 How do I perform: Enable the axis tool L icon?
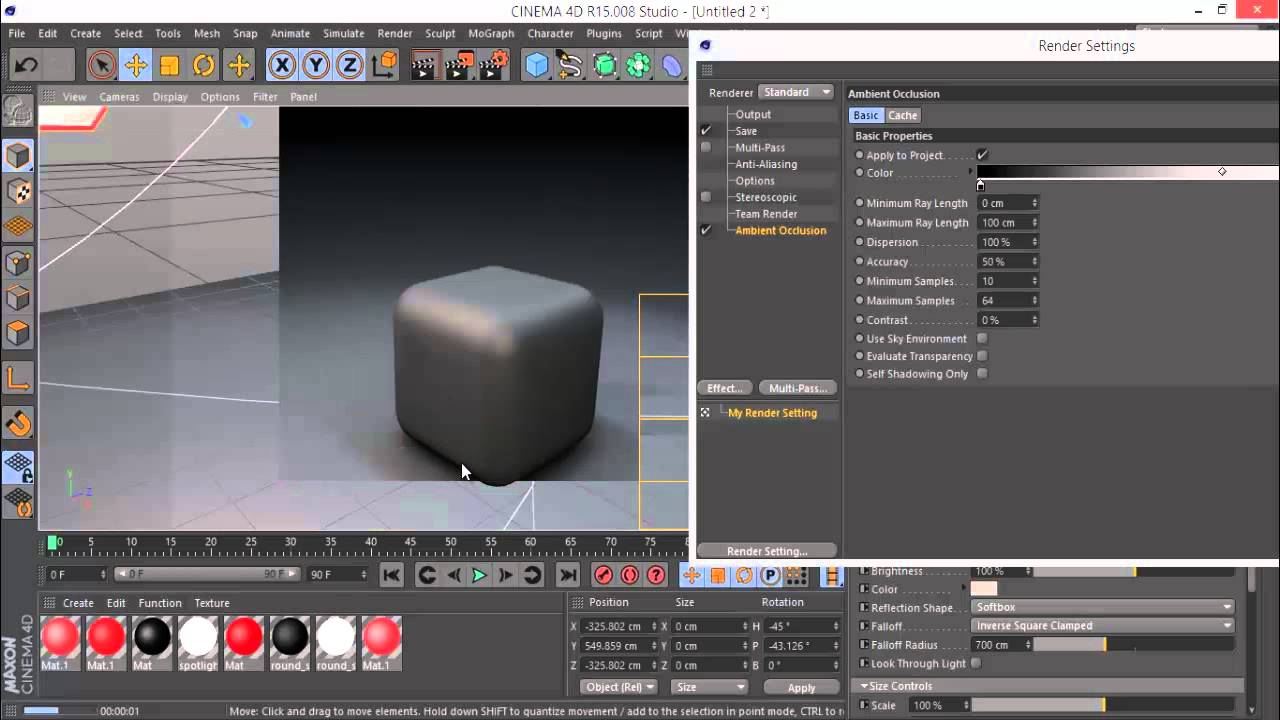click(x=18, y=378)
